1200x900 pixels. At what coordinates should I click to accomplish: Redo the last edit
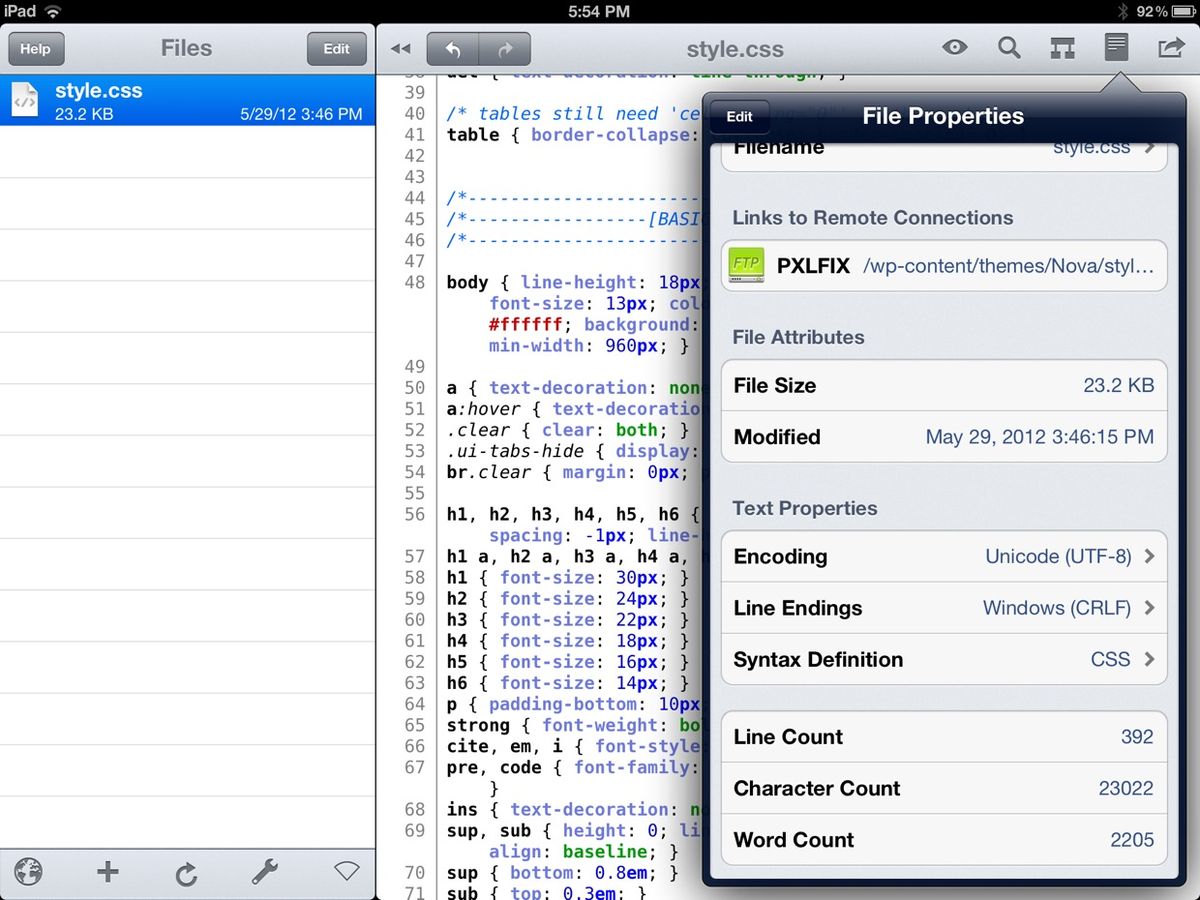(x=506, y=47)
